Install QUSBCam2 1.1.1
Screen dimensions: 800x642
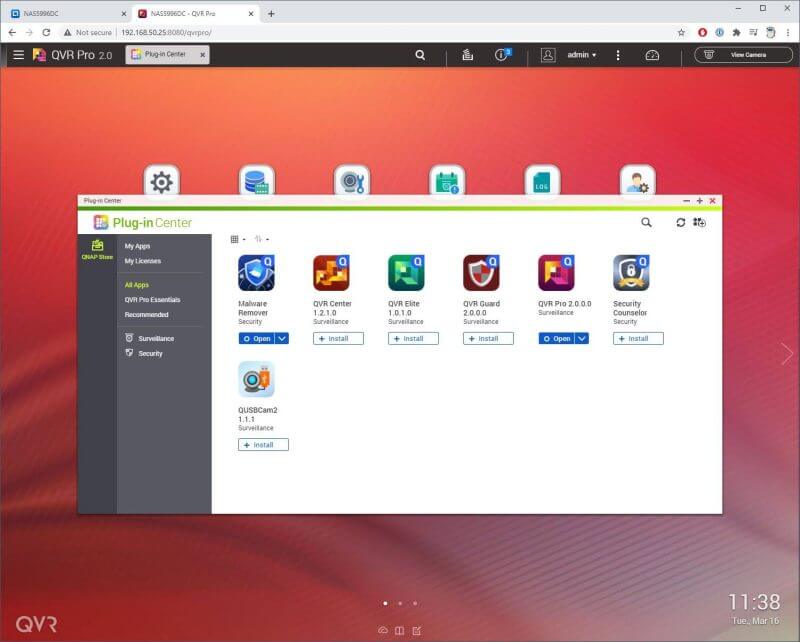coord(263,445)
